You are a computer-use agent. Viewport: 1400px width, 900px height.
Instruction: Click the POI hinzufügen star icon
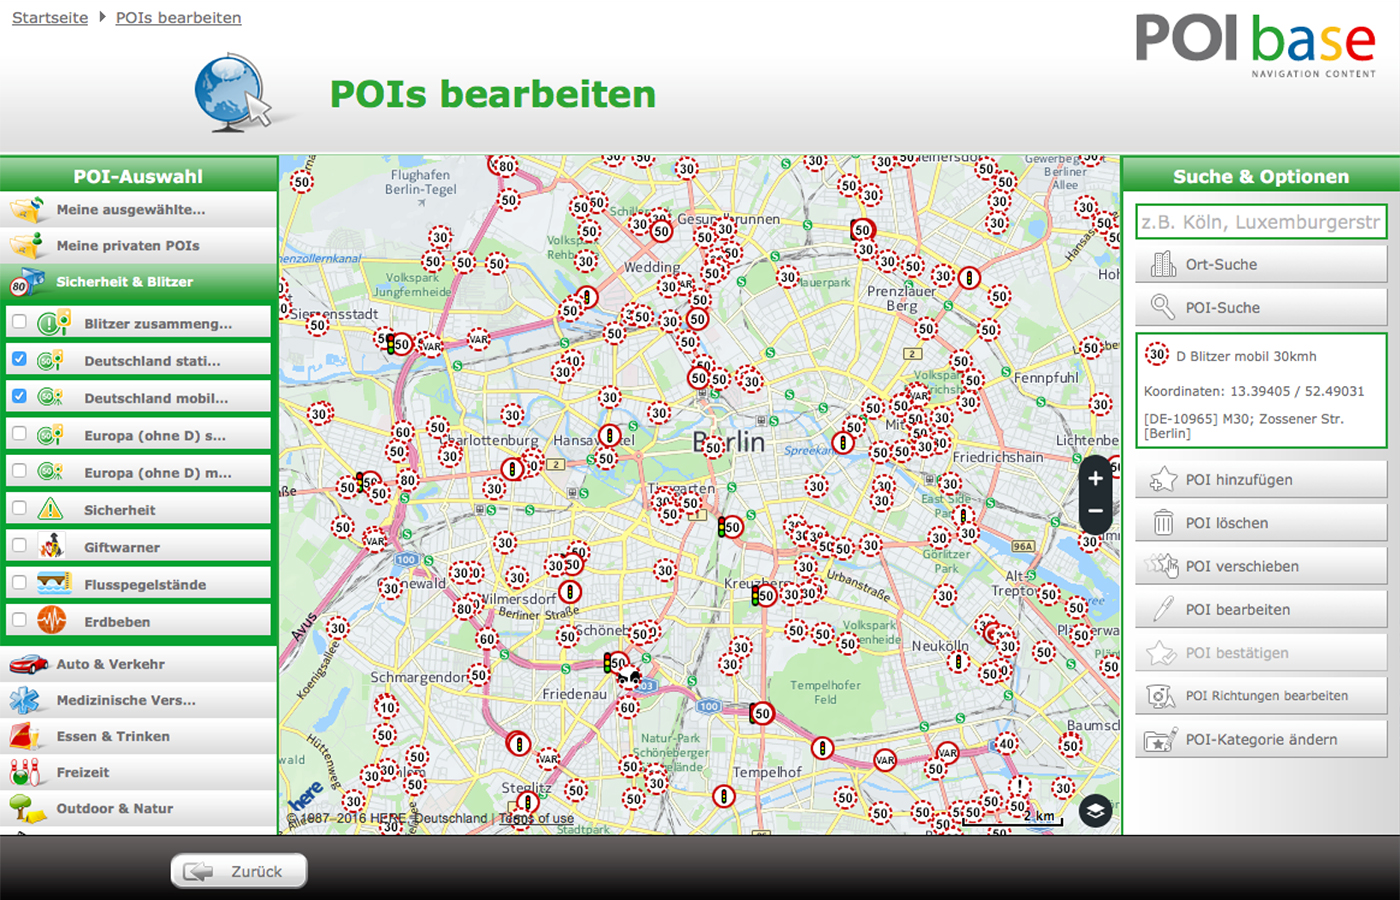[1162, 480]
